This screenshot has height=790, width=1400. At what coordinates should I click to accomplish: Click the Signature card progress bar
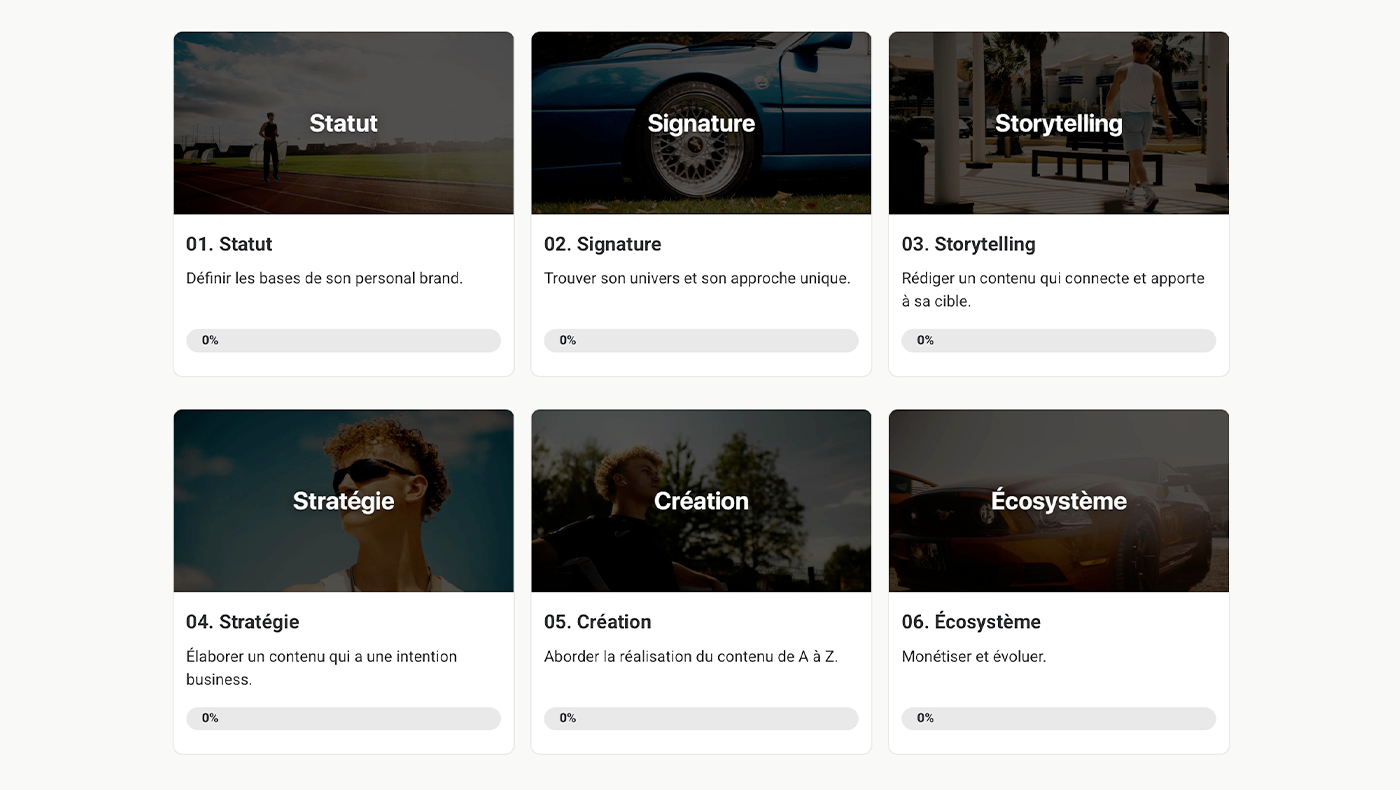coord(700,340)
